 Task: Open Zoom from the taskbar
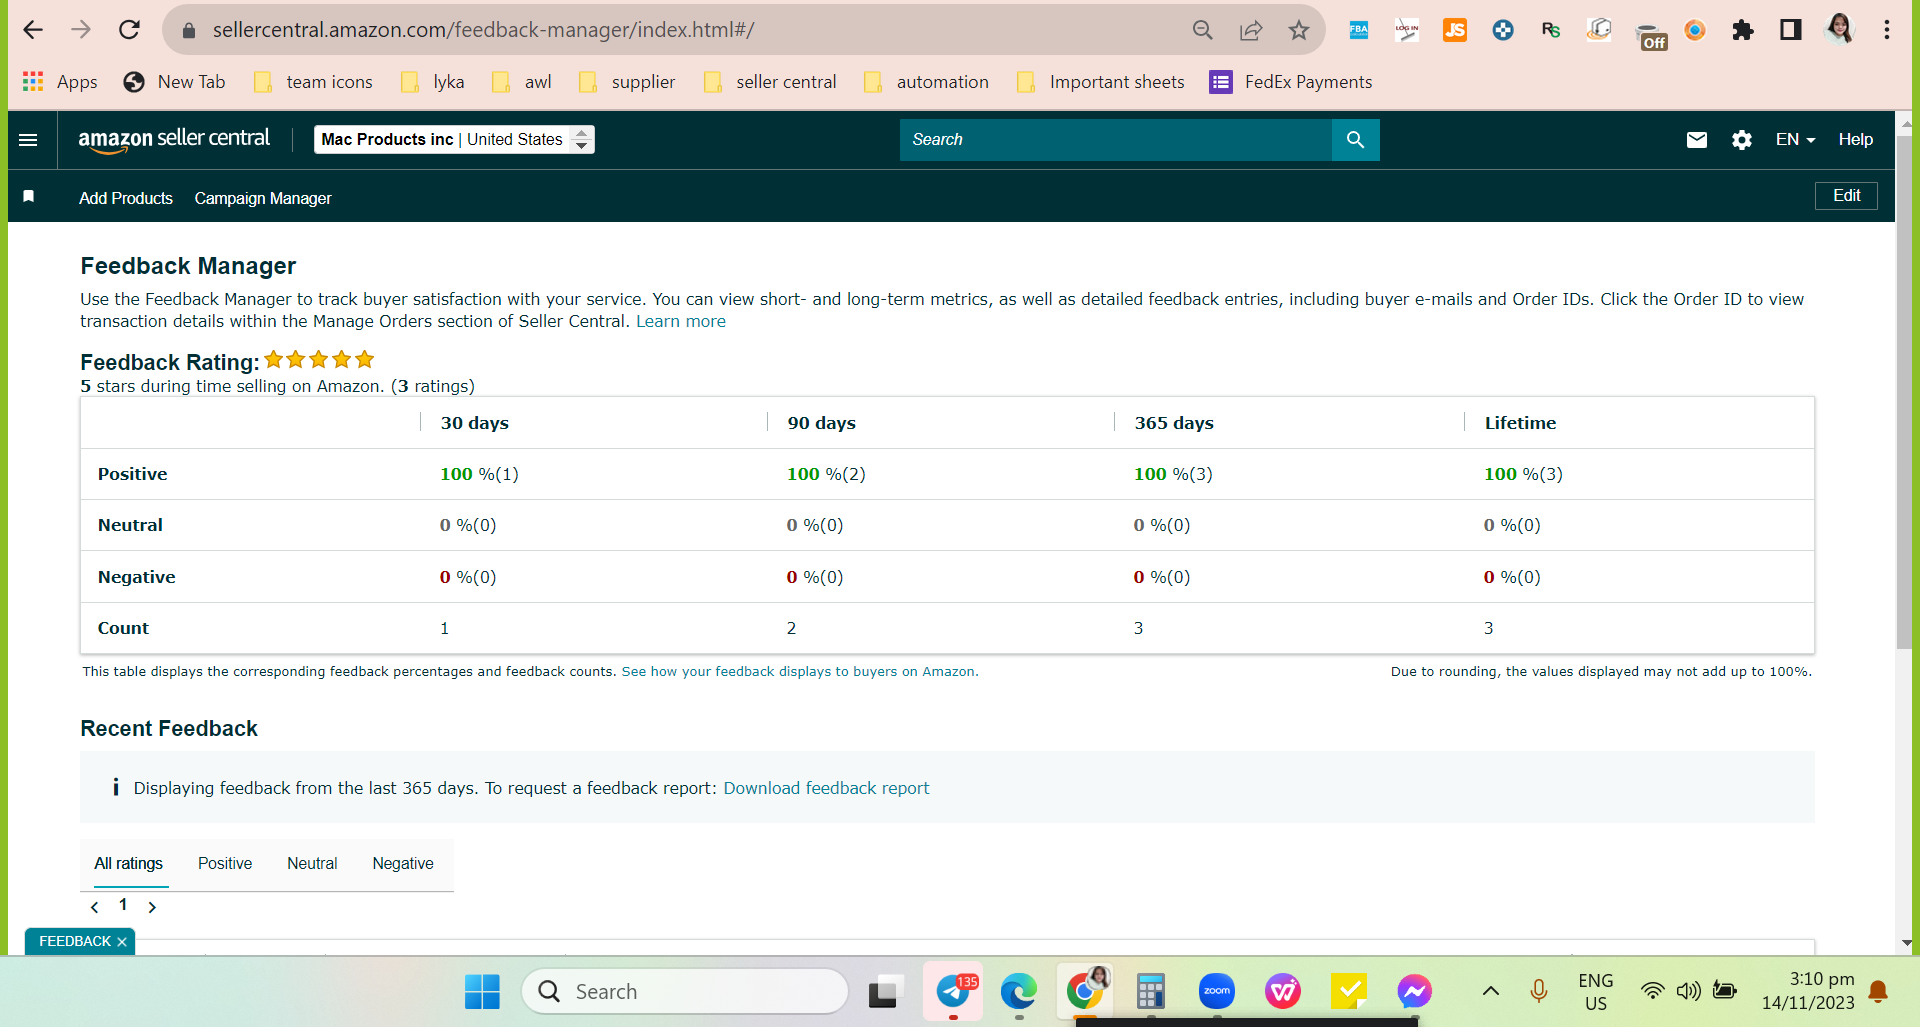click(x=1217, y=992)
